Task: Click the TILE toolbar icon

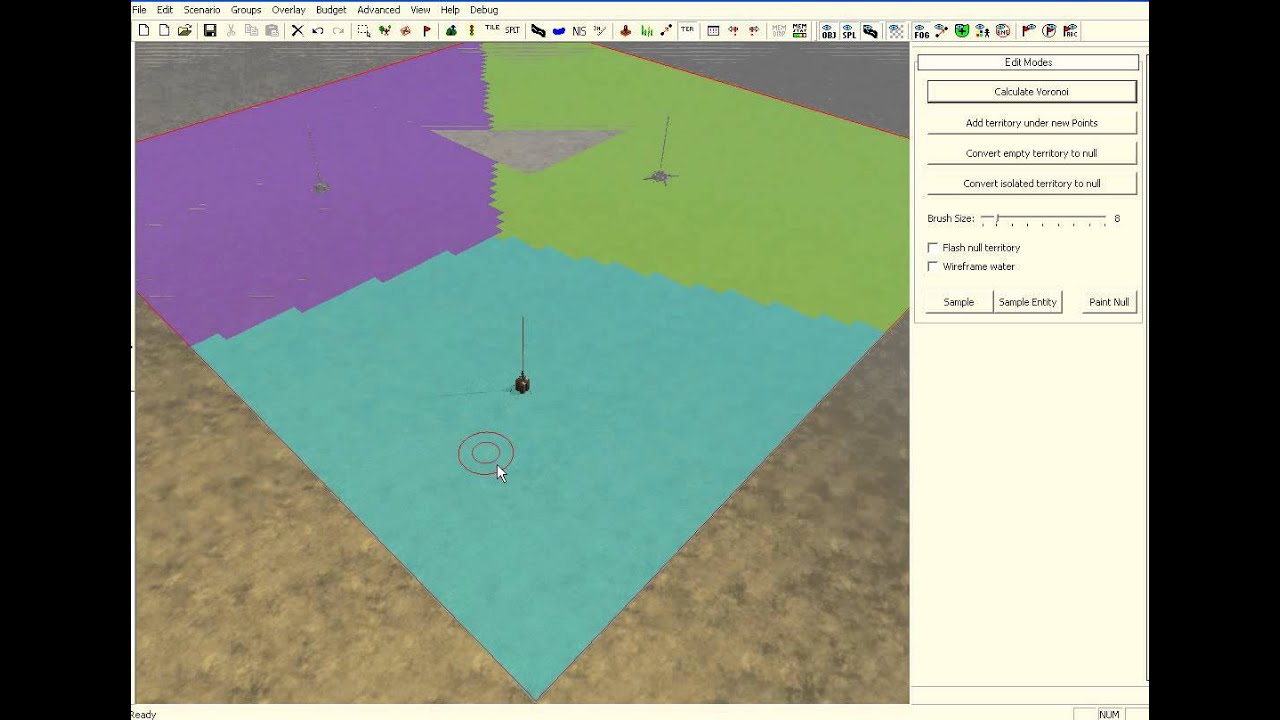Action: click(x=492, y=30)
